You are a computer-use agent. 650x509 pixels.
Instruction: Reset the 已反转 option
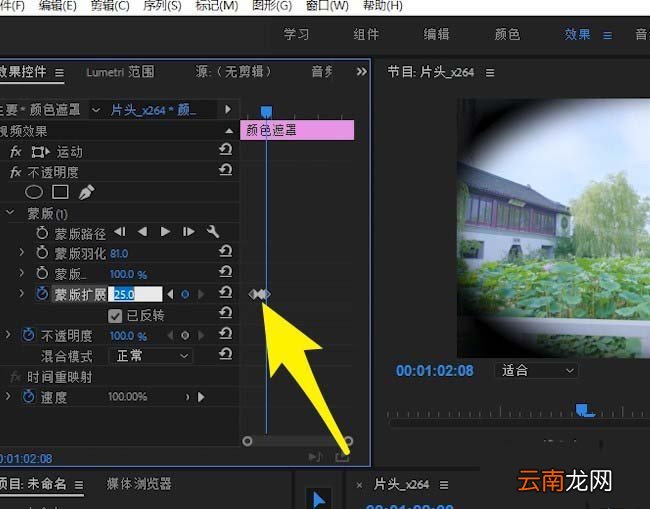[x=226, y=313]
